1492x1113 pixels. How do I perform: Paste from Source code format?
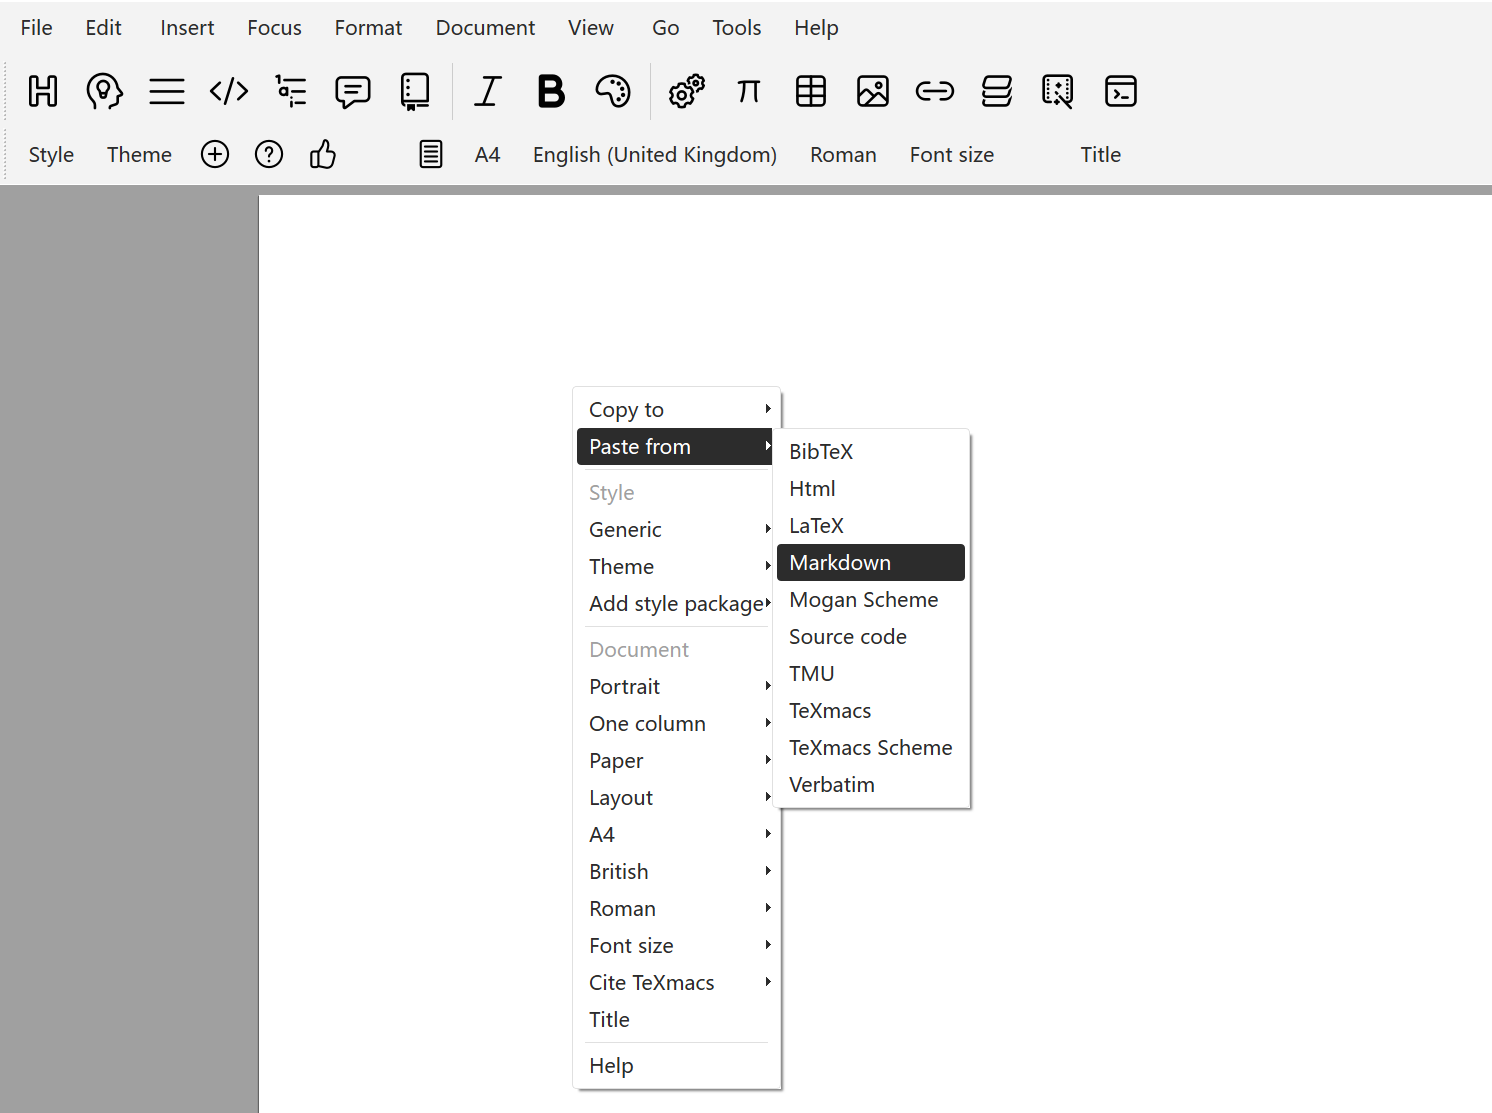pyautogui.click(x=871, y=636)
